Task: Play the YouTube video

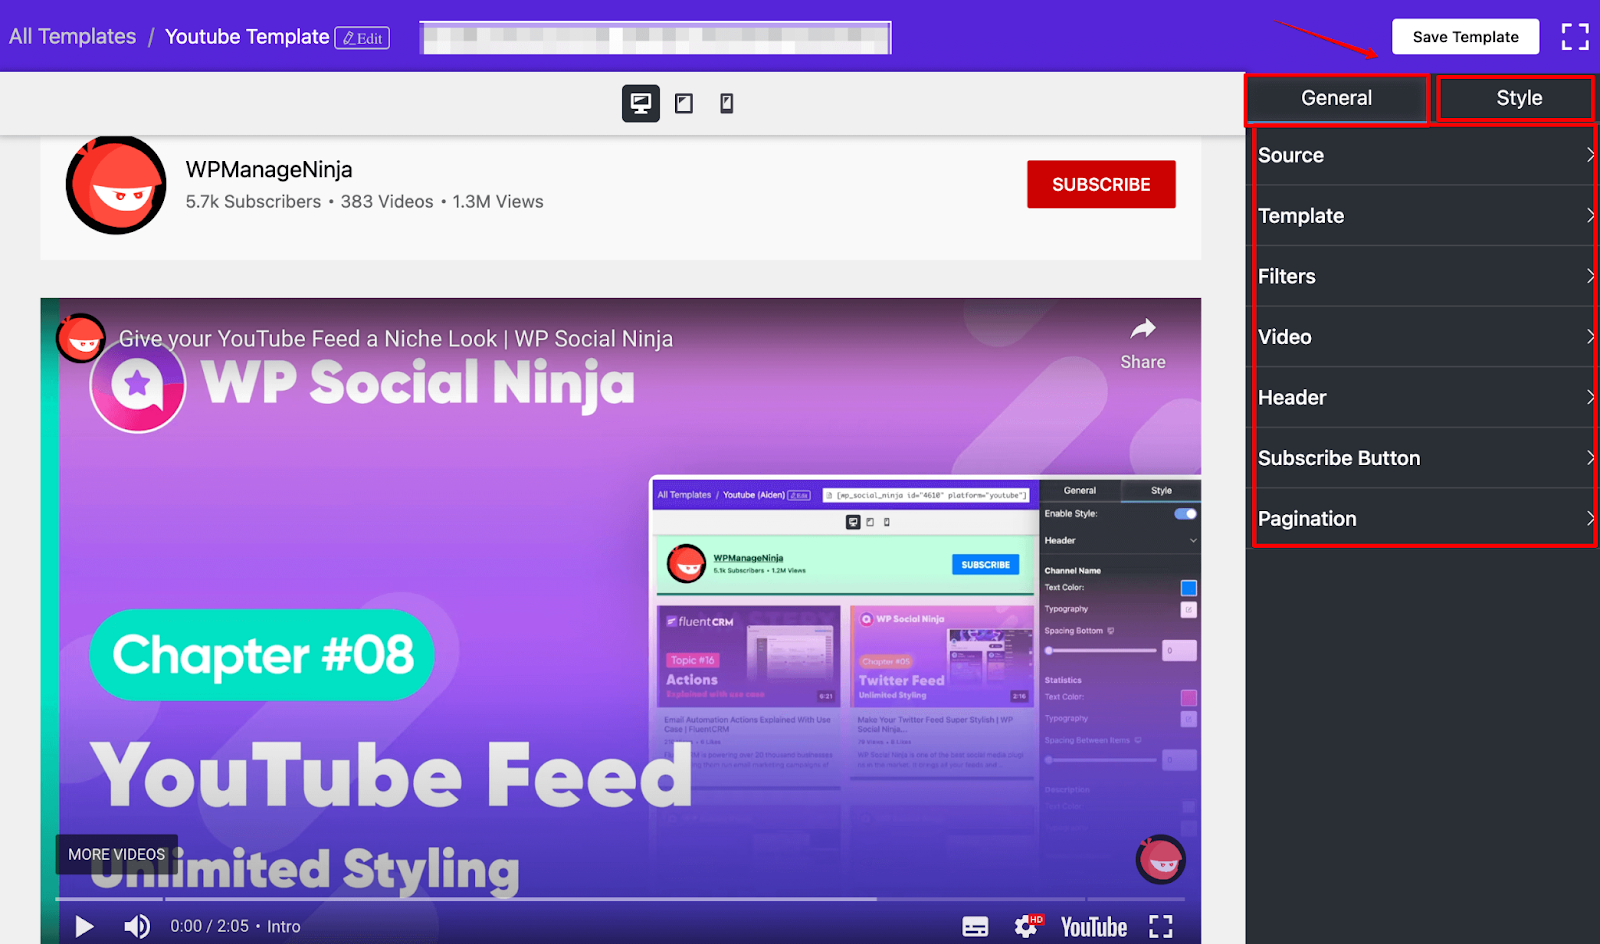Action: pyautogui.click(x=85, y=927)
